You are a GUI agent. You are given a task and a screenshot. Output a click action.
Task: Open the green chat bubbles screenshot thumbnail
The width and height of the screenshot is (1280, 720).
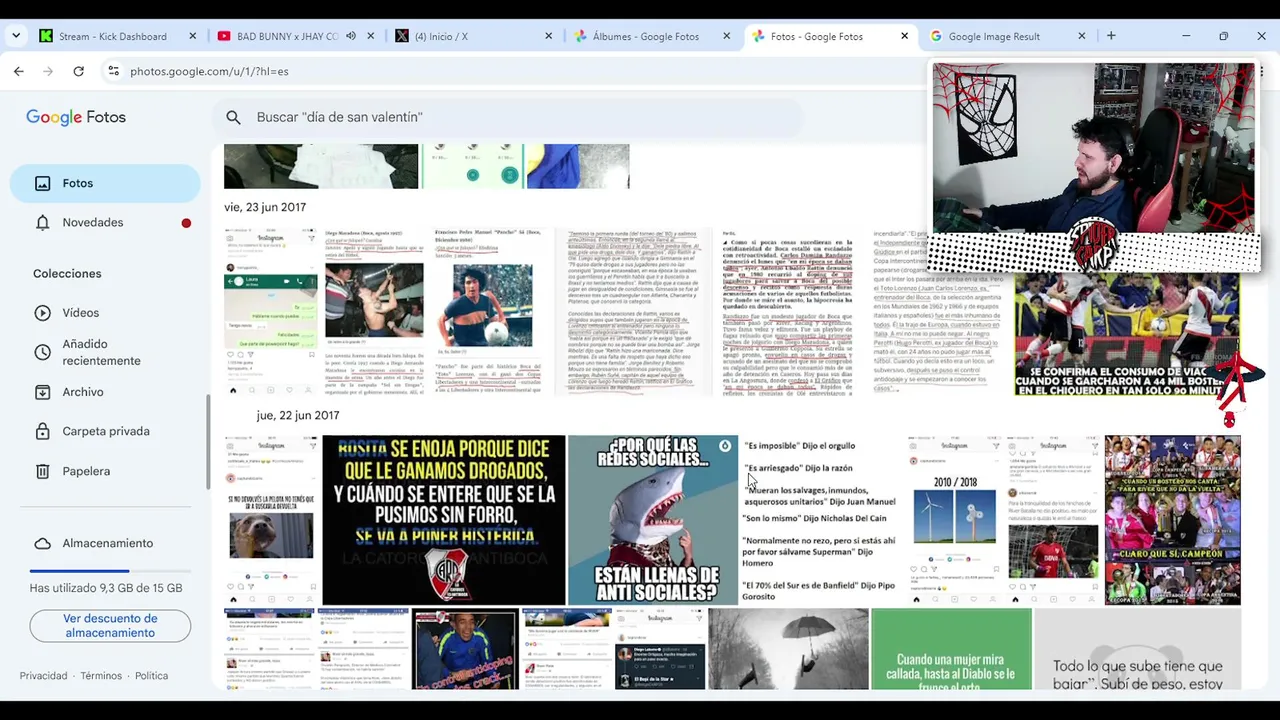tap(271, 312)
